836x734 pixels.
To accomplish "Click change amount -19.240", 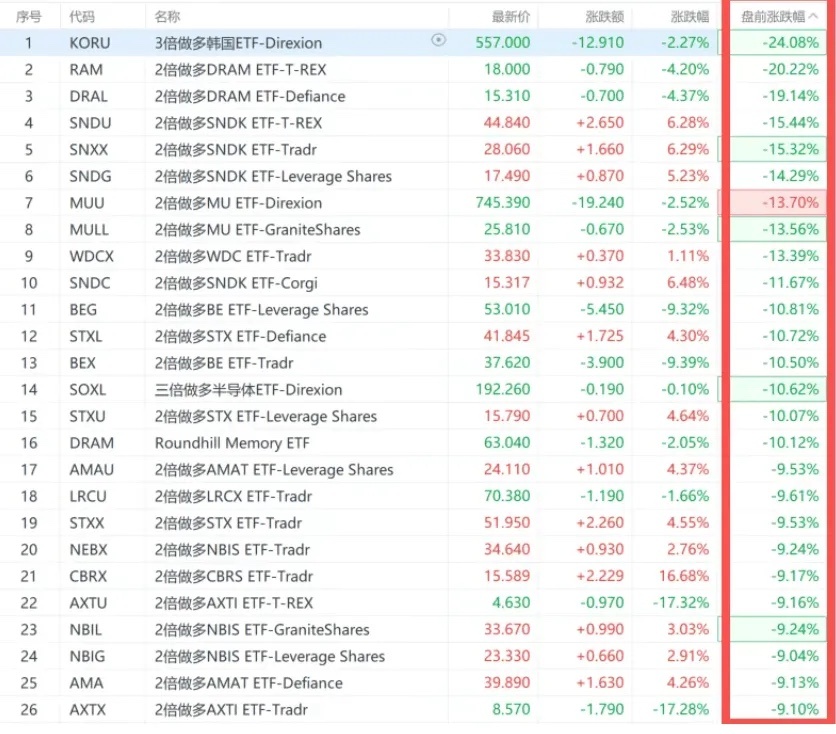I will [x=598, y=203].
